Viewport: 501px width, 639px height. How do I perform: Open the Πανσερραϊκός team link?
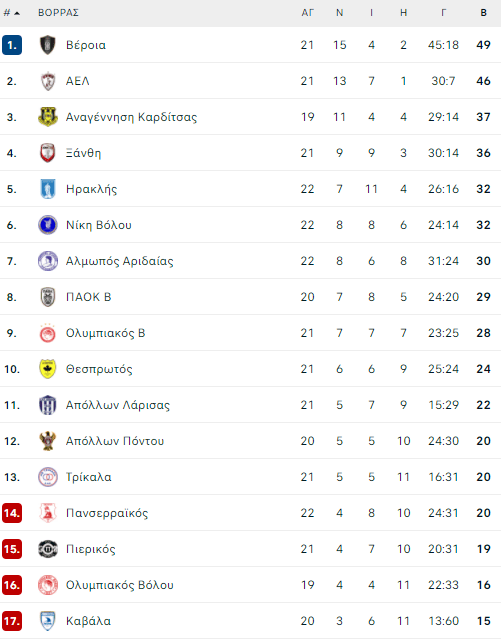tap(107, 513)
